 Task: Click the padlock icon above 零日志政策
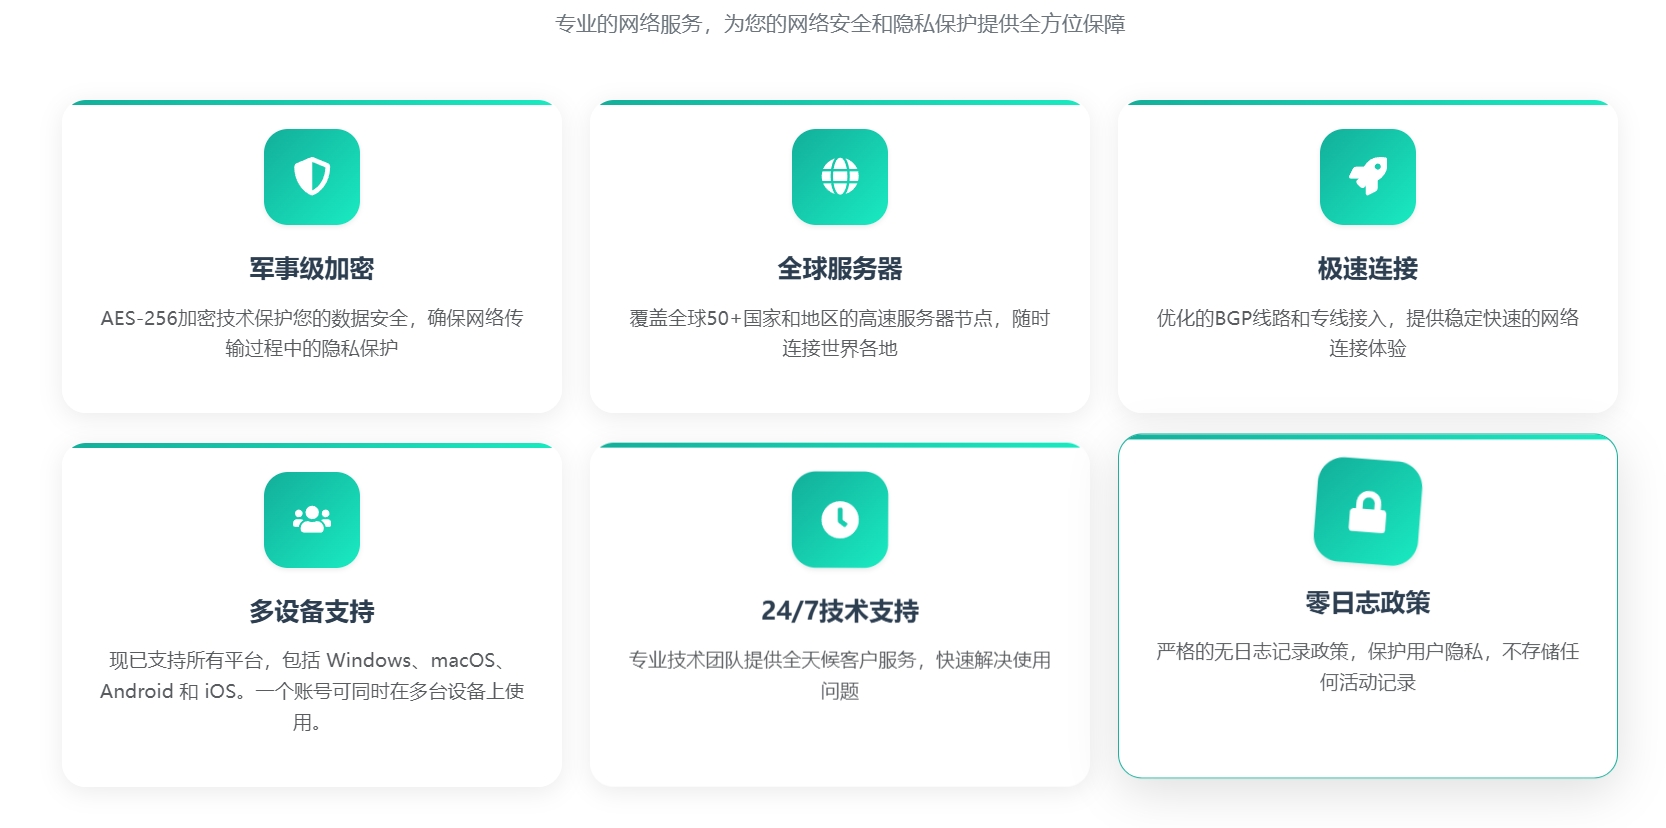coord(1367,512)
